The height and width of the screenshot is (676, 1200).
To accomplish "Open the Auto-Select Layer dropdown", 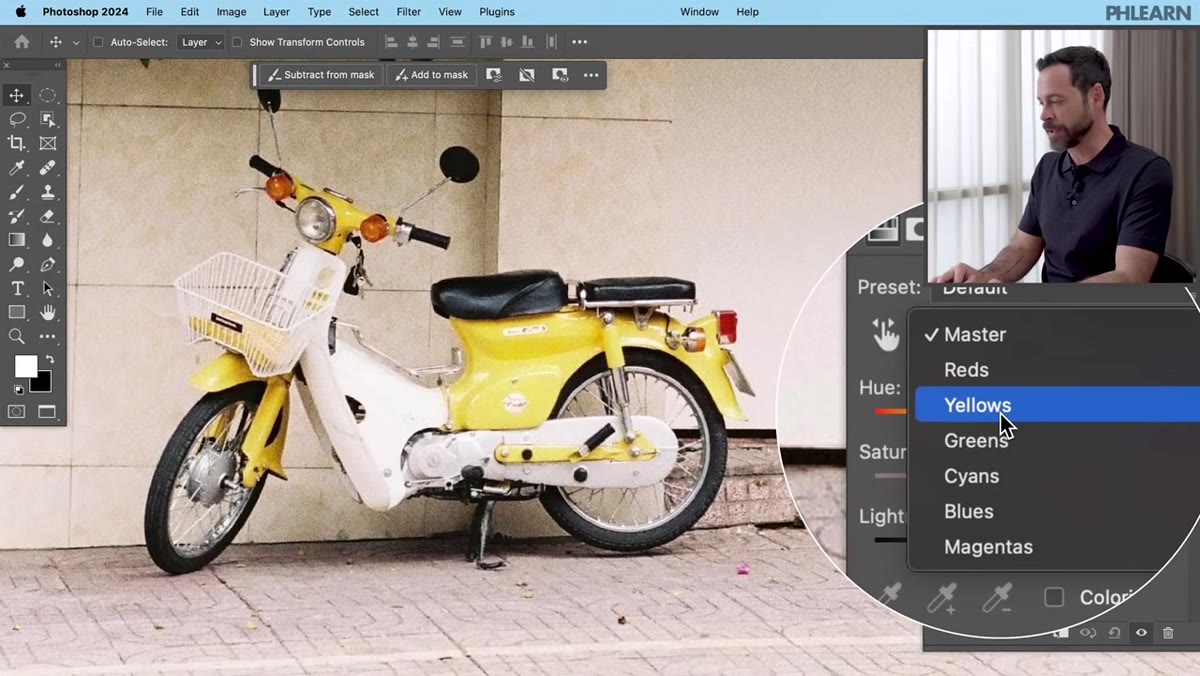I will [200, 42].
